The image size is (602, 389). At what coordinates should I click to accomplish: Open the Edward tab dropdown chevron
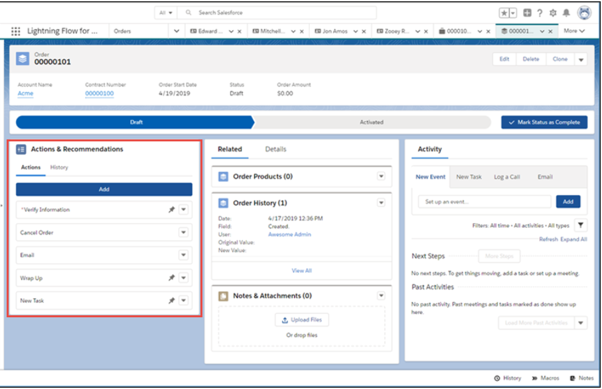click(231, 31)
